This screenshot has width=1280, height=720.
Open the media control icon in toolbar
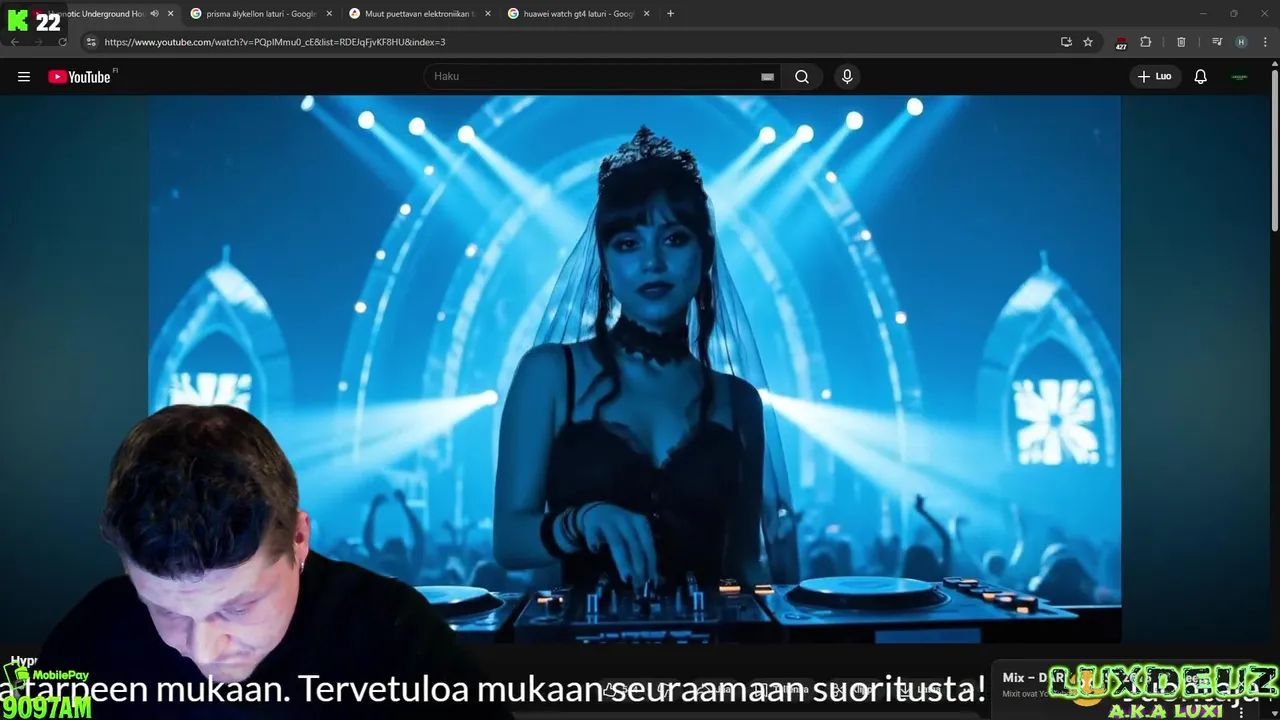pos(1217,42)
